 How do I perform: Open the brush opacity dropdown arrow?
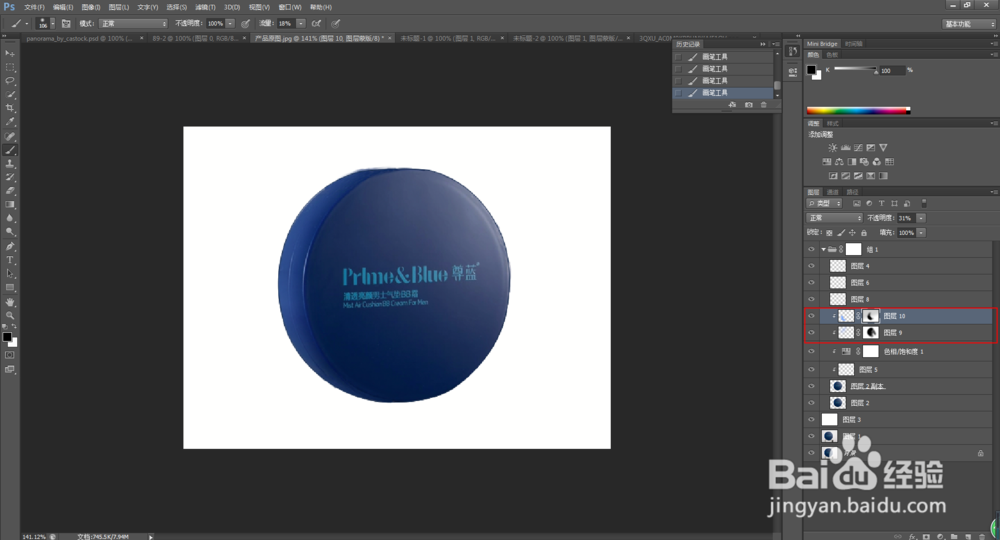coord(230,24)
